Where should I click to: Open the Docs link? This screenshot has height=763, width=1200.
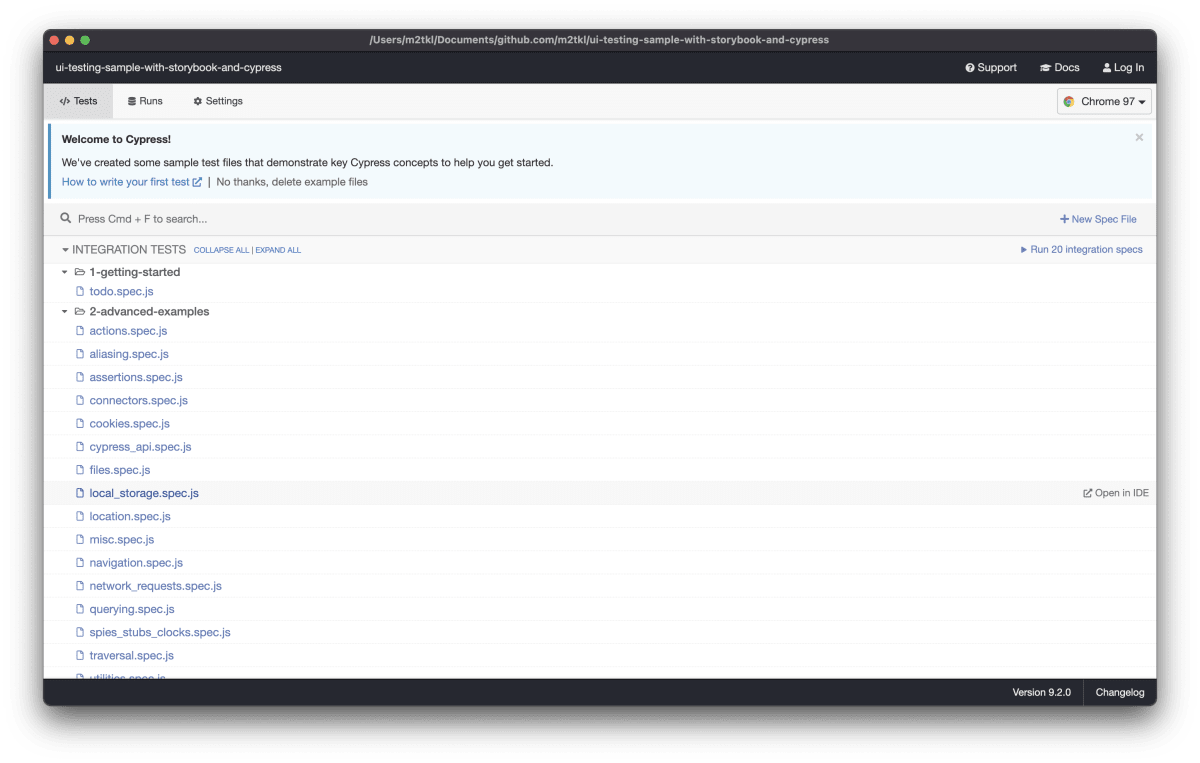point(1060,68)
